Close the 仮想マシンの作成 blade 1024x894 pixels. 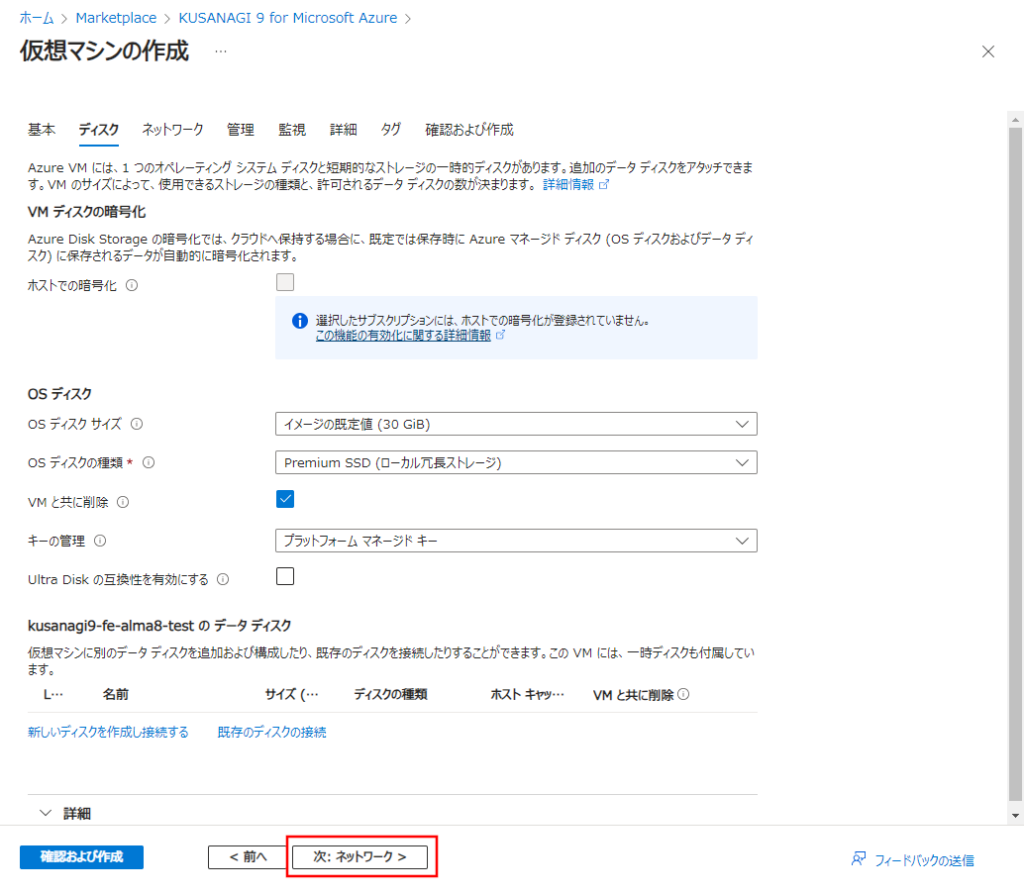(988, 52)
